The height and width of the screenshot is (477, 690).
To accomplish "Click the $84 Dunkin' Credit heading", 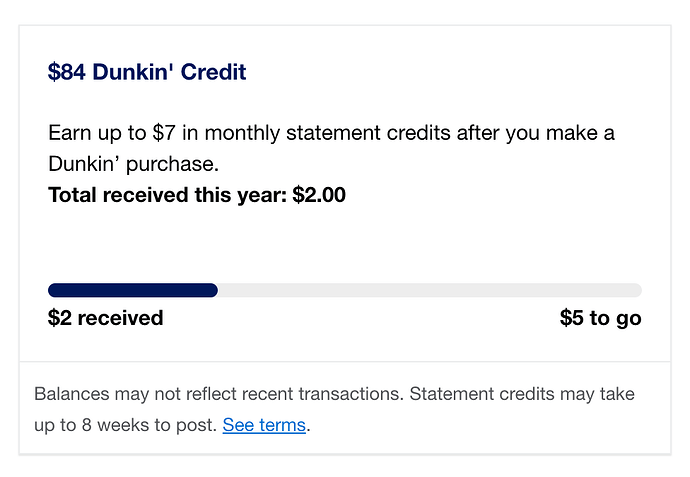I will point(147,72).
